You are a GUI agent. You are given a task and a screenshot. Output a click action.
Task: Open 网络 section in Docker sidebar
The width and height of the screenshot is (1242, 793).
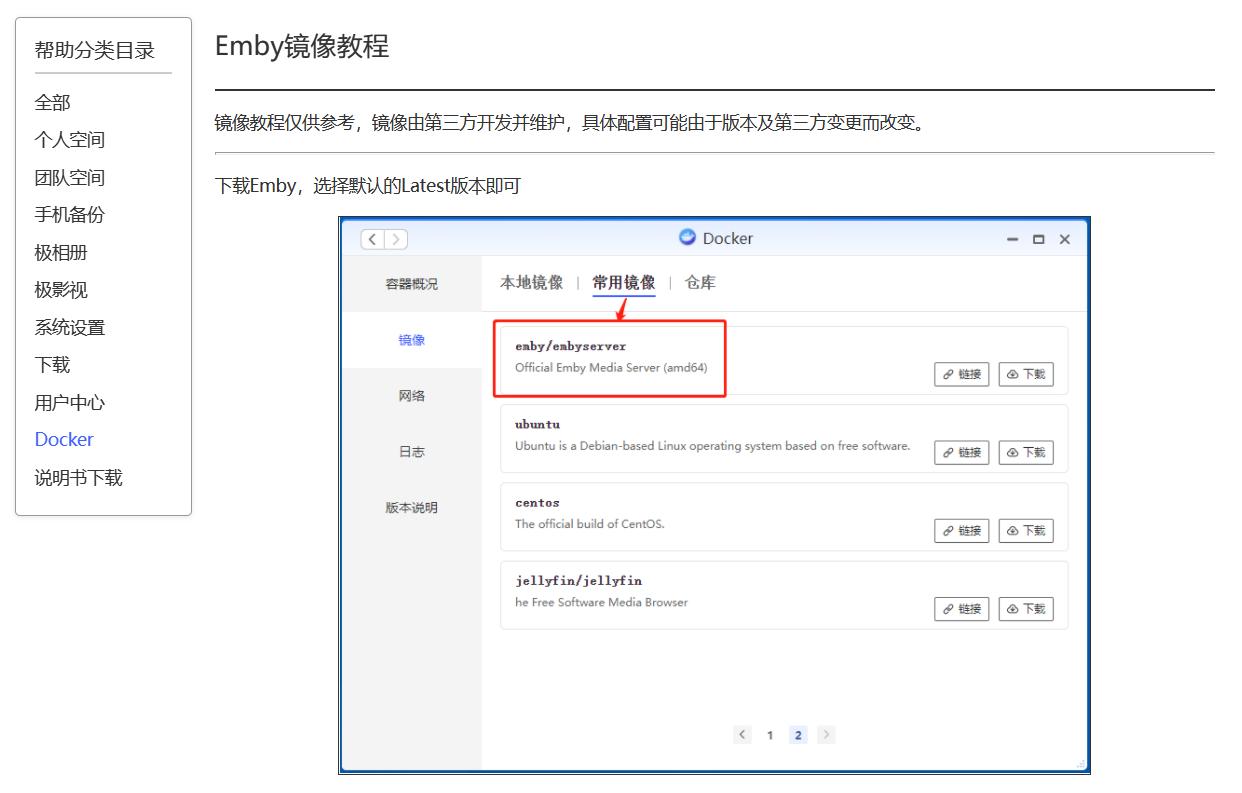[x=411, y=395]
